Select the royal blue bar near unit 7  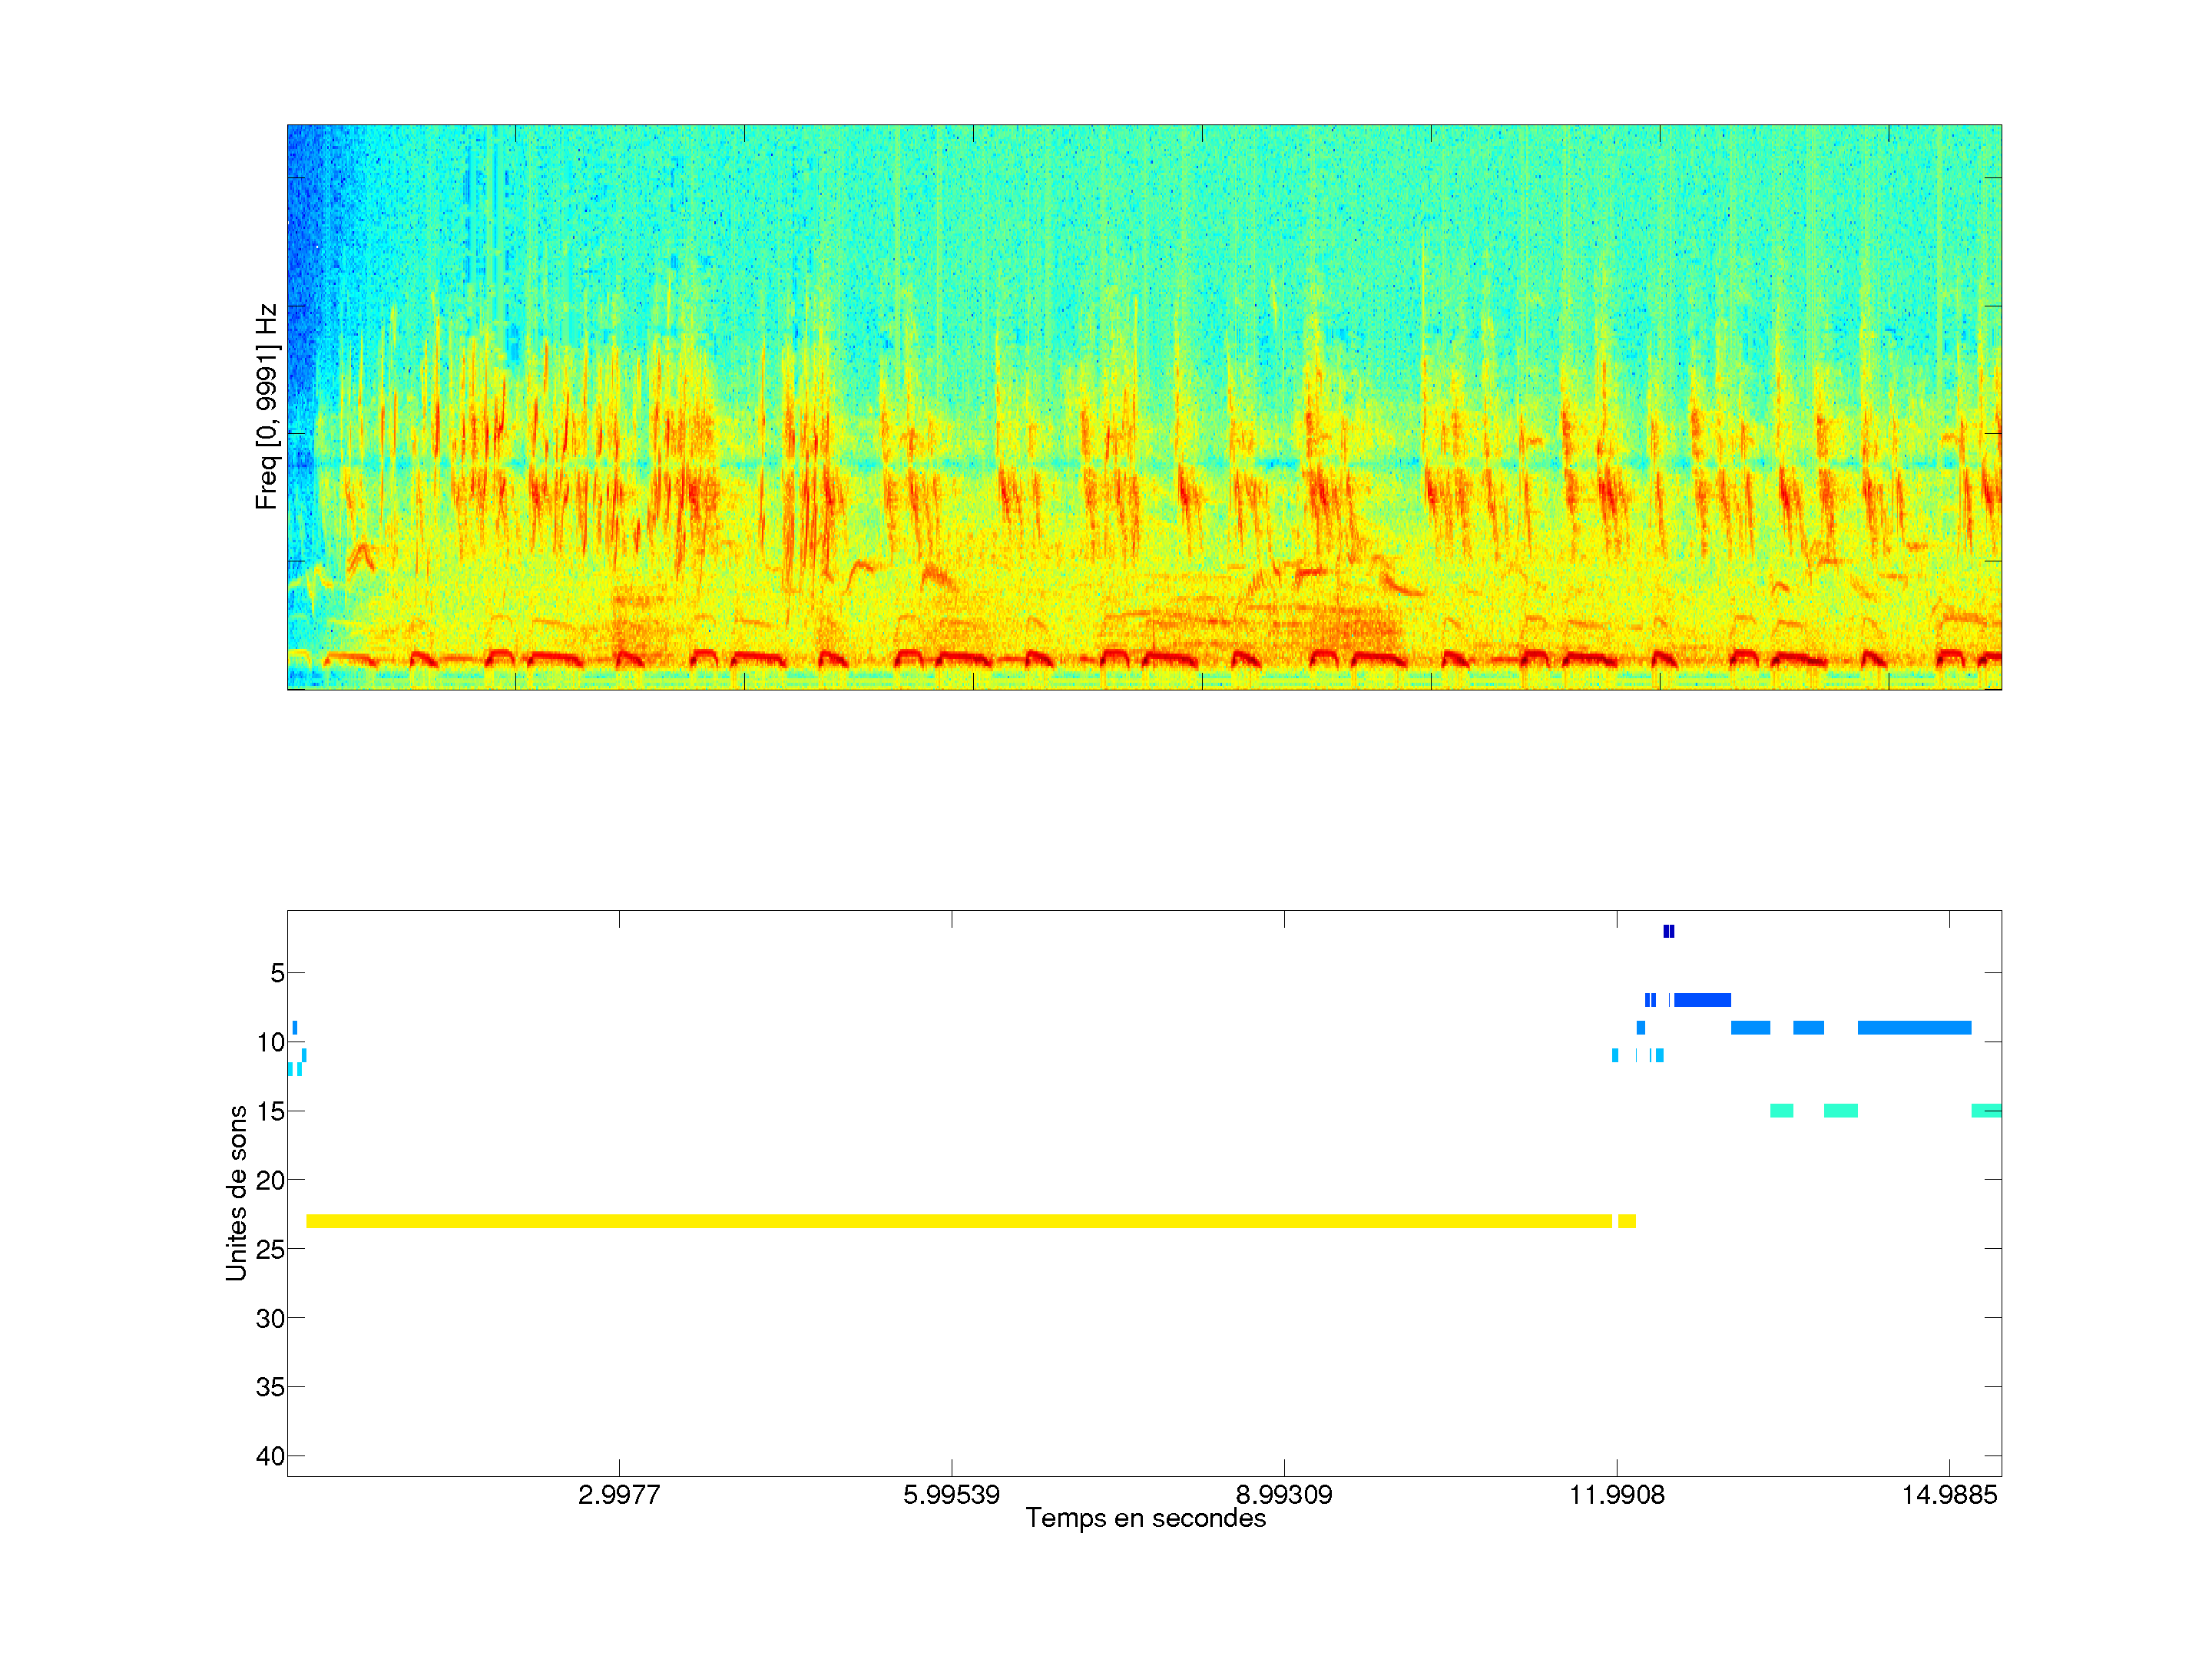(1702, 1000)
